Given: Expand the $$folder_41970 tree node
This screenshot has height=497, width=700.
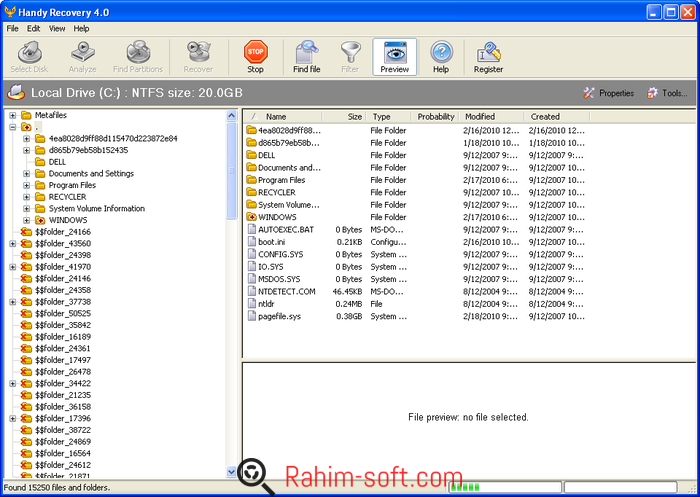Looking at the screenshot, I should click(x=12, y=267).
